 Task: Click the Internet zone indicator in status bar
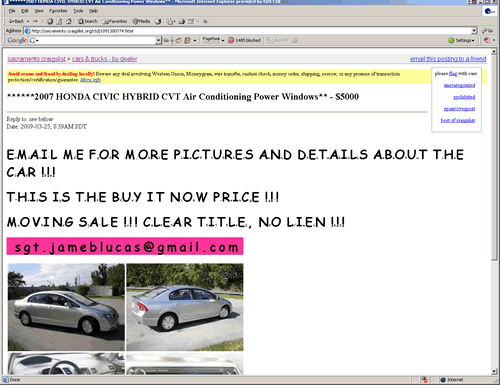[452, 380]
